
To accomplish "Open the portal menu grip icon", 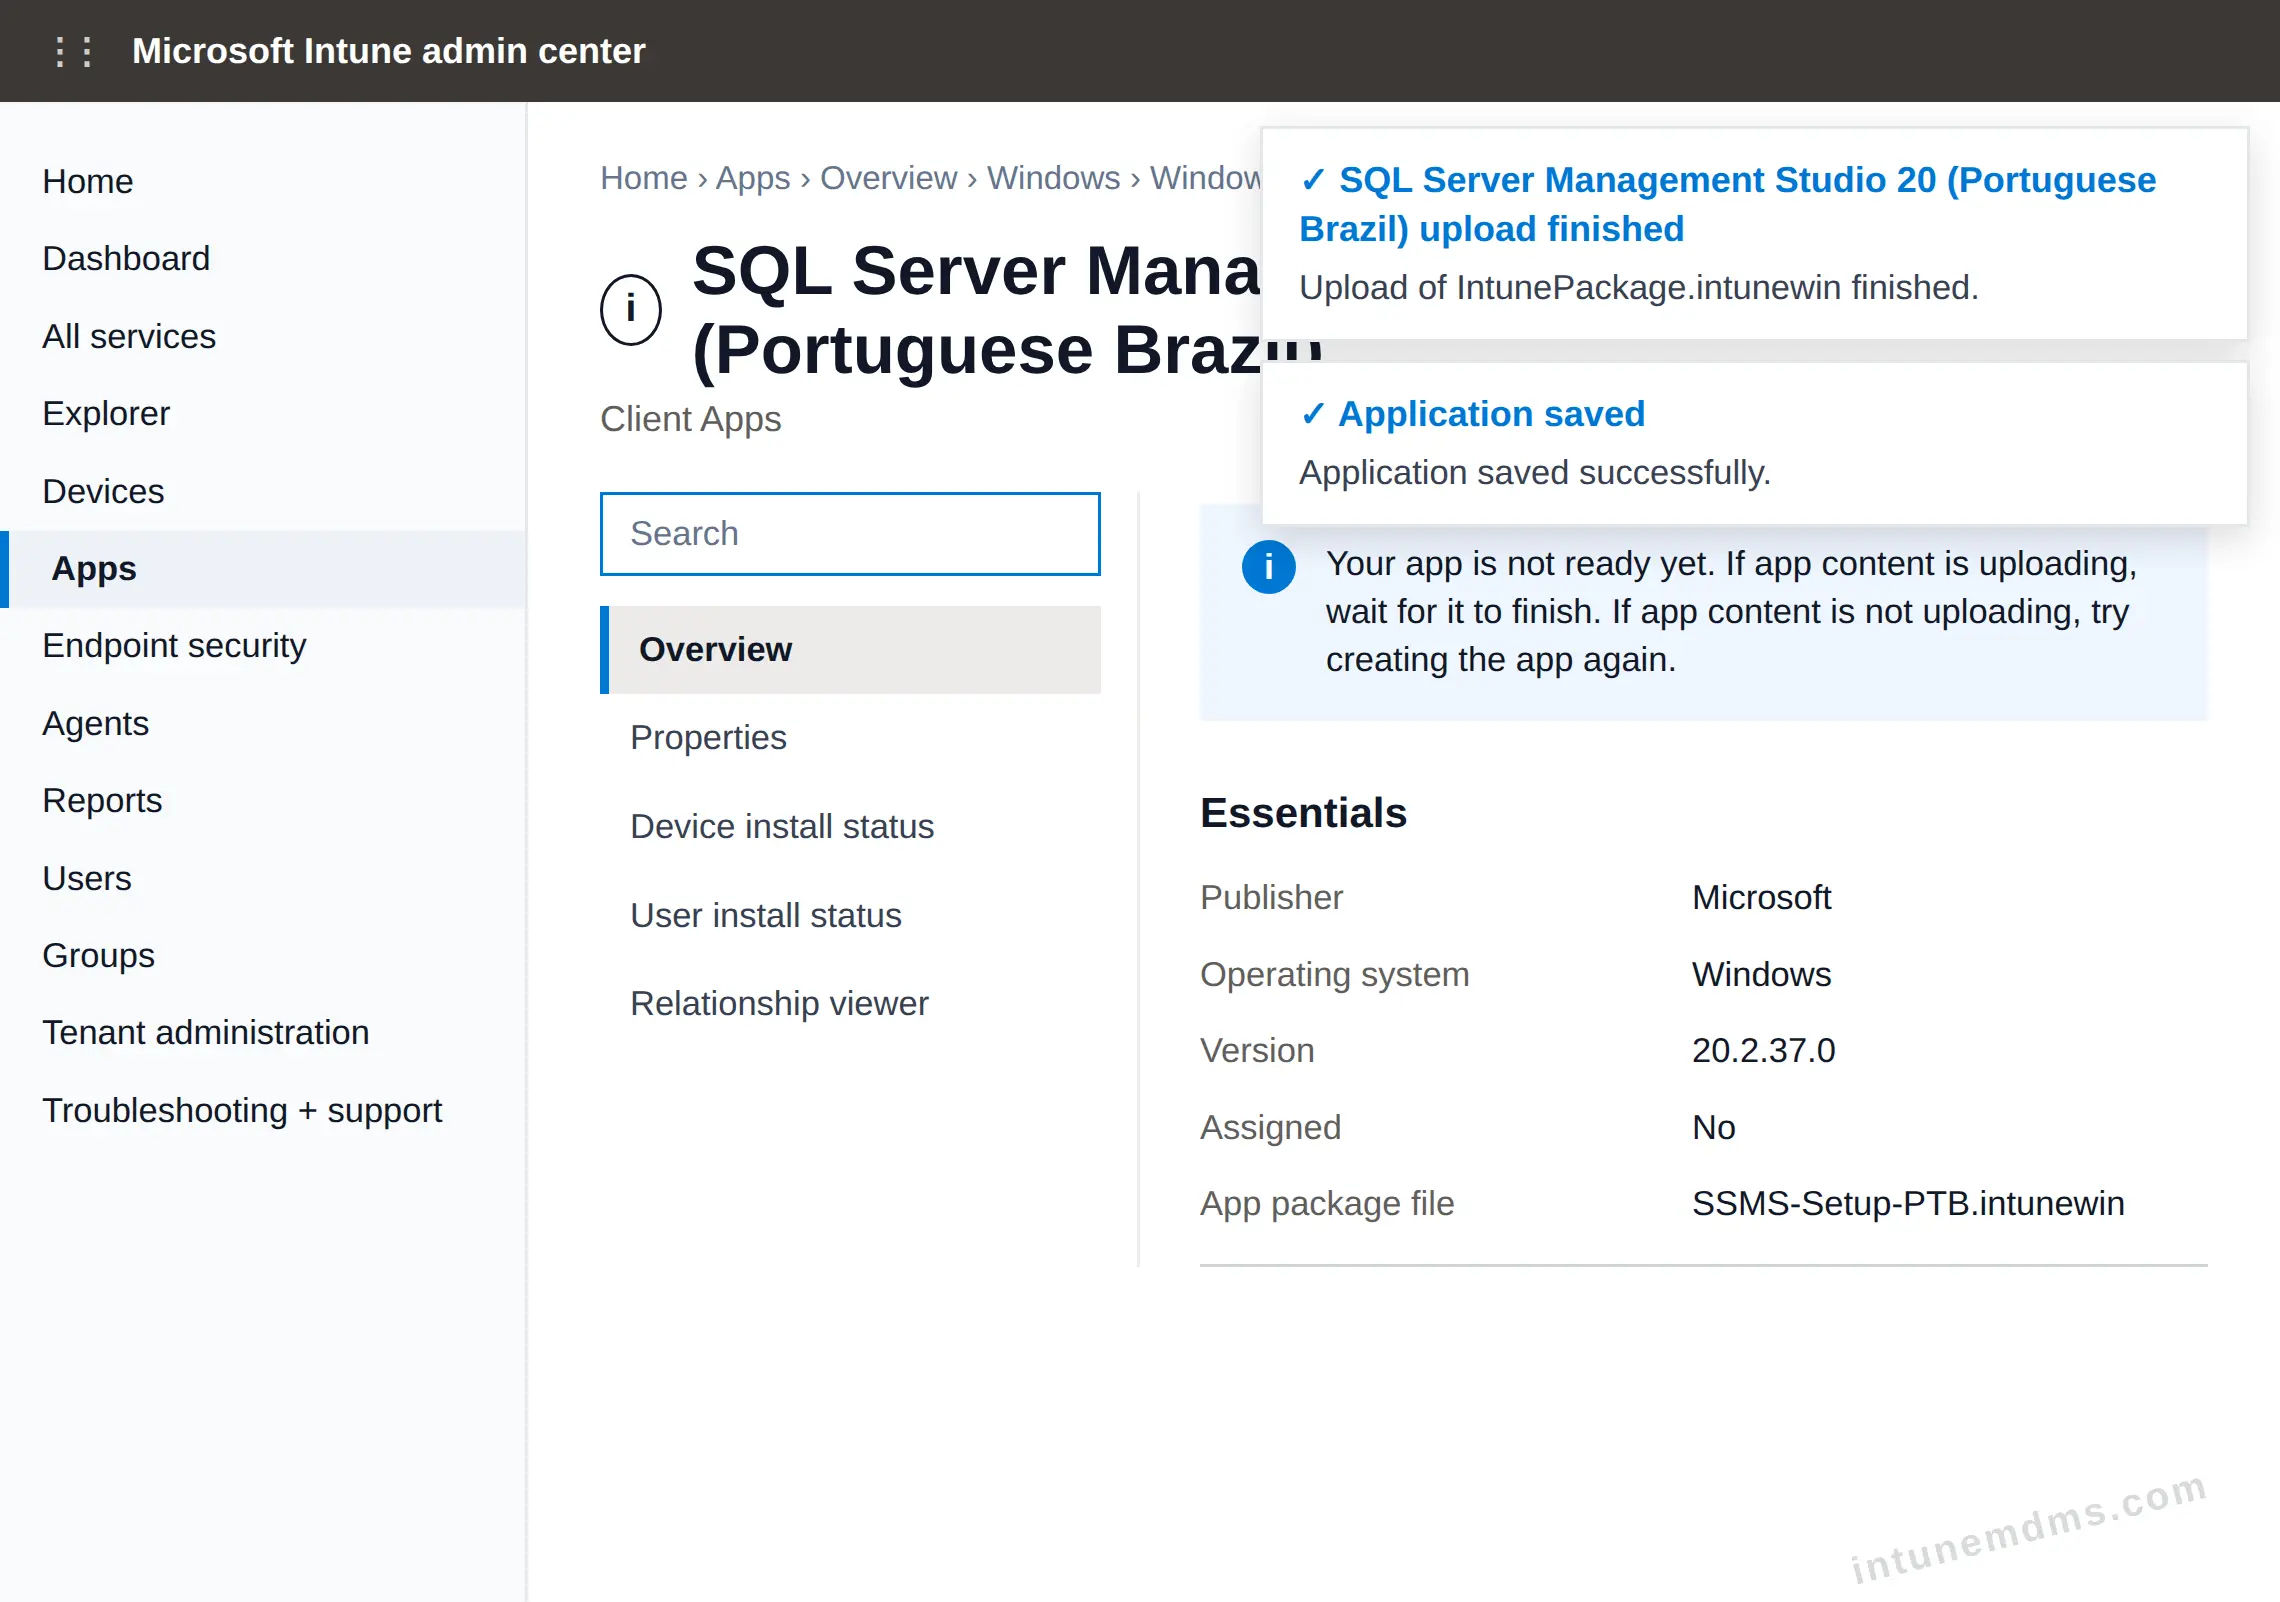I will [74, 51].
